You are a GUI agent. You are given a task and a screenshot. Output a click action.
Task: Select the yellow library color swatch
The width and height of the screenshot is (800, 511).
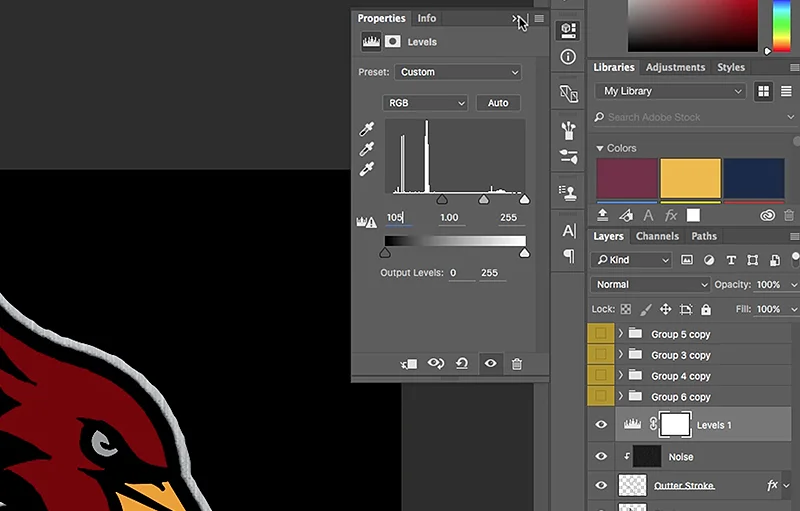click(690, 178)
